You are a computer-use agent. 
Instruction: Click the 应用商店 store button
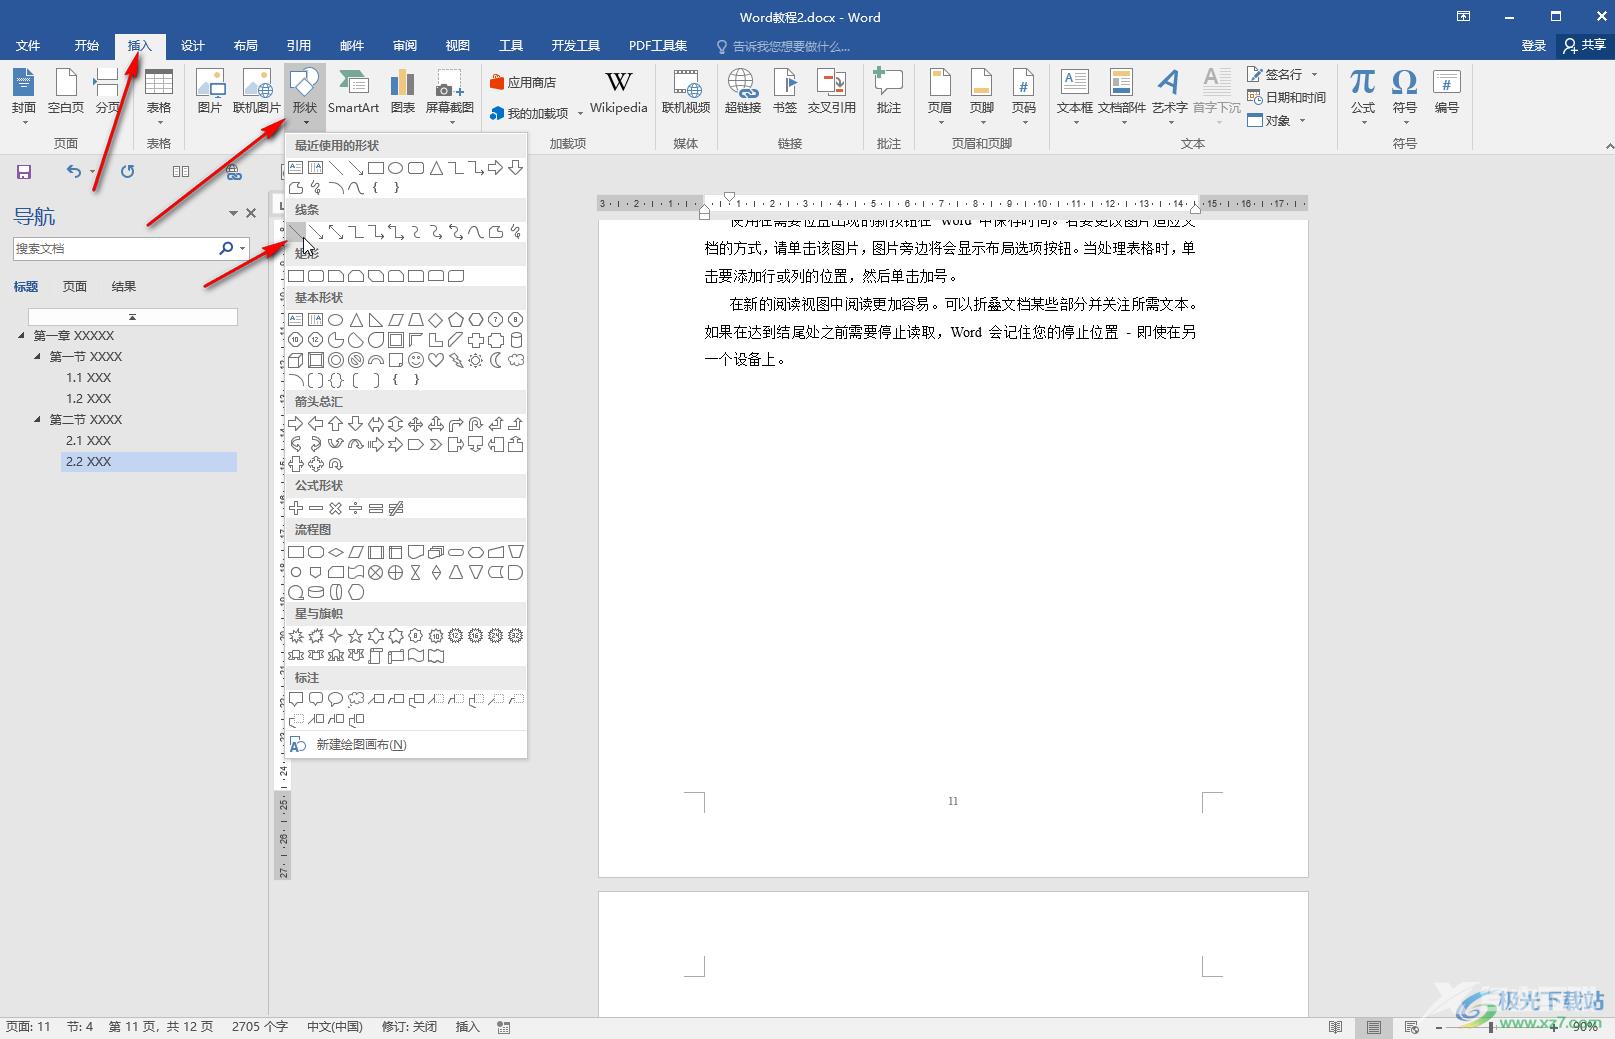(x=523, y=82)
